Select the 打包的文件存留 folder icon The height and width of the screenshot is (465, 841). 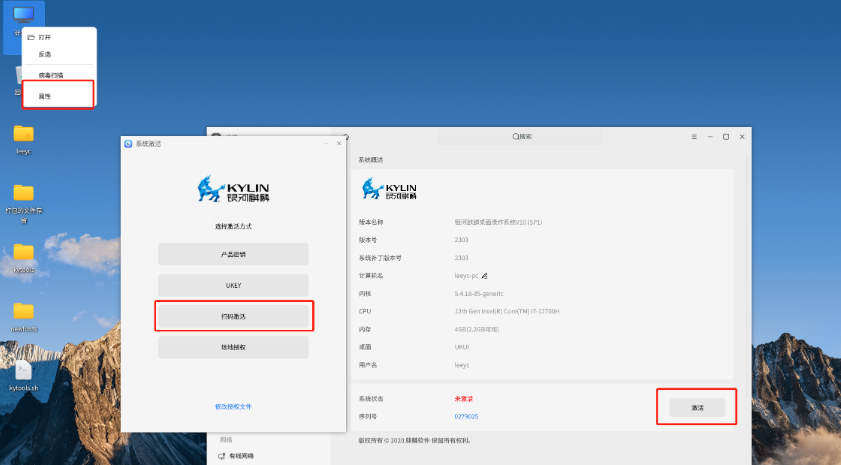[x=24, y=193]
